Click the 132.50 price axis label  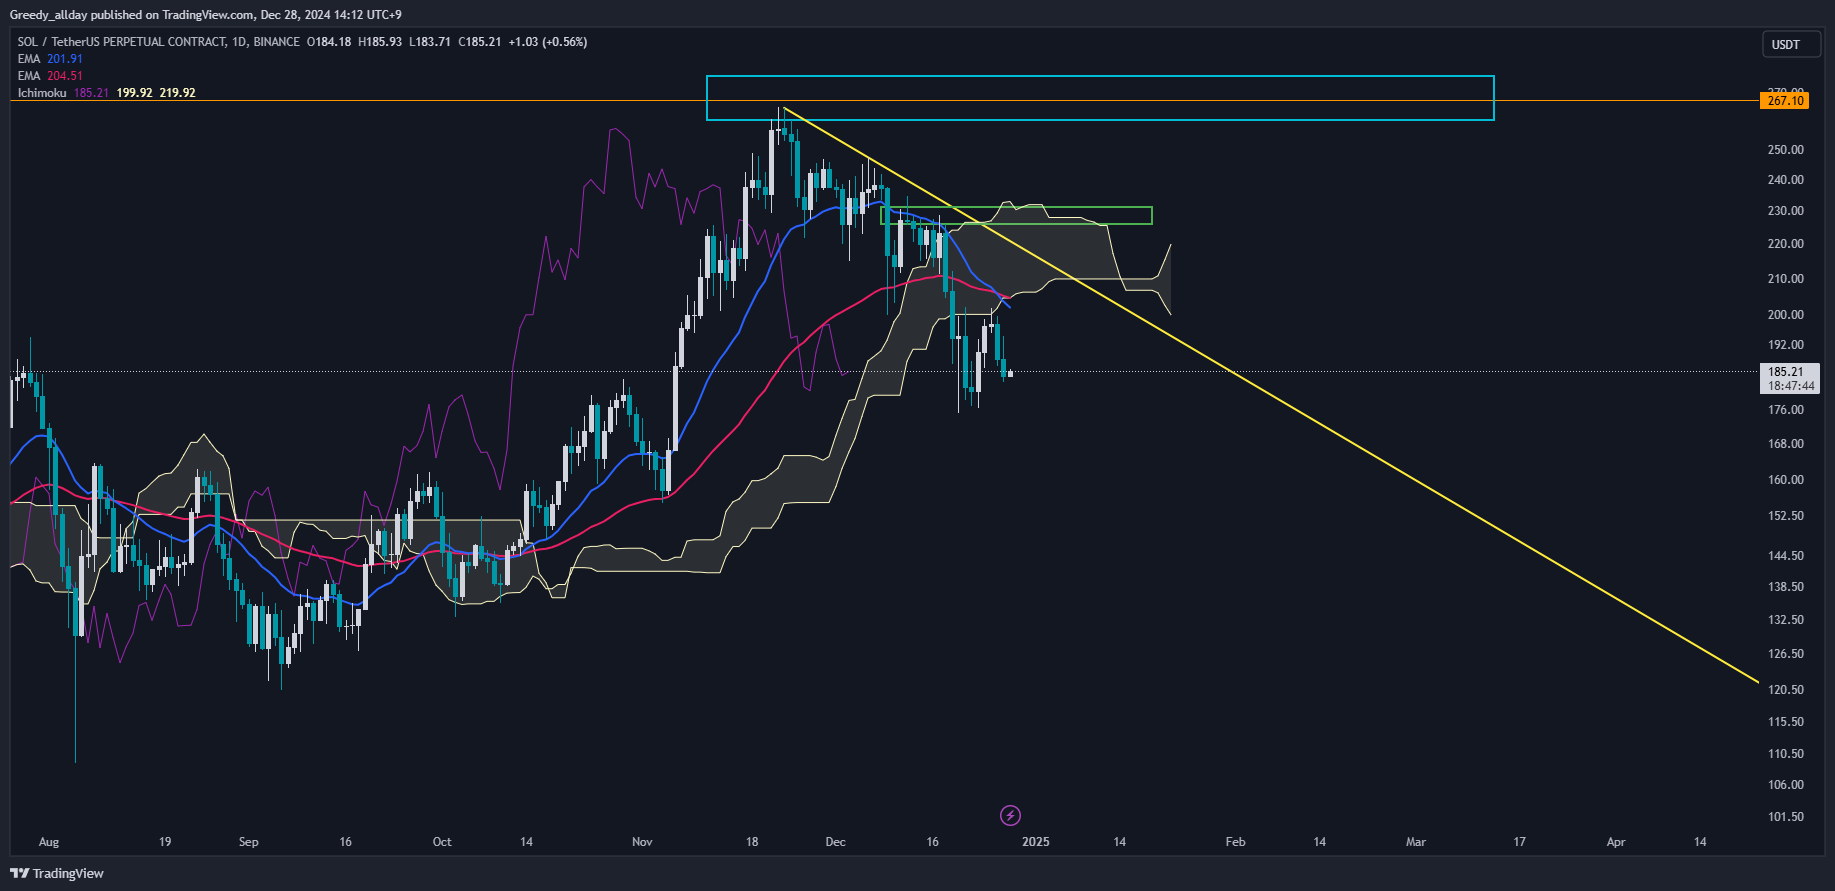(x=1786, y=620)
